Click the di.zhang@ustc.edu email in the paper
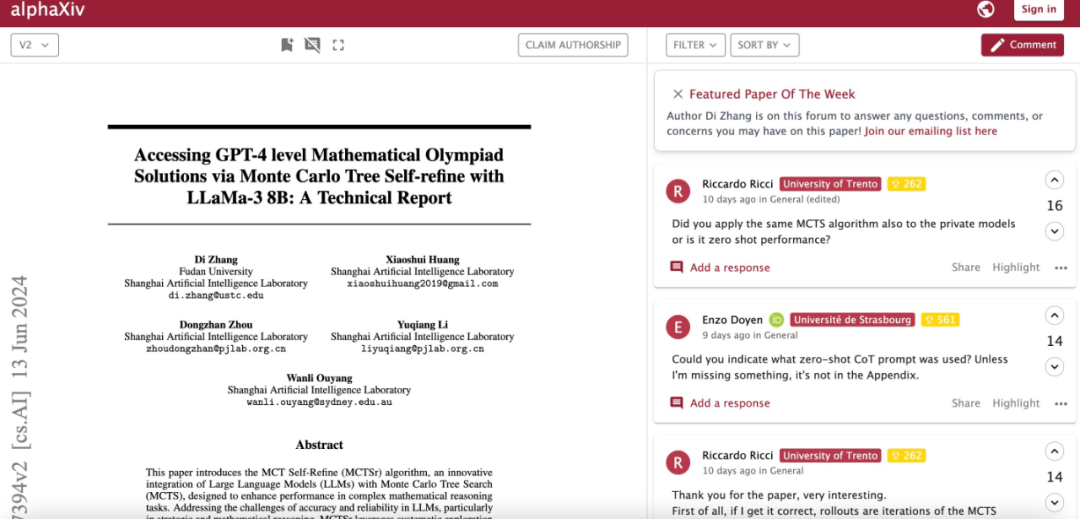The width and height of the screenshot is (1080, 519). (216, 295)
